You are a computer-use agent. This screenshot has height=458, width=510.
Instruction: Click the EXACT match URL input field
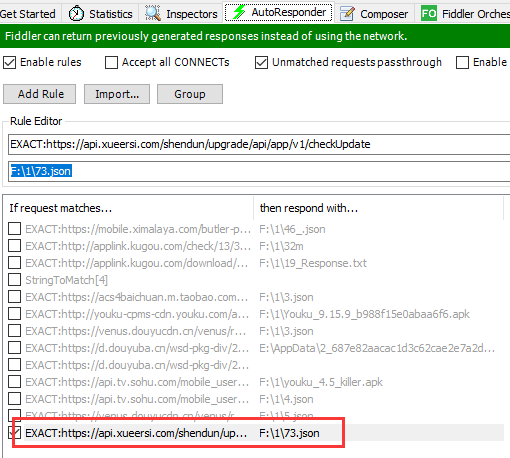pos(259,144)
